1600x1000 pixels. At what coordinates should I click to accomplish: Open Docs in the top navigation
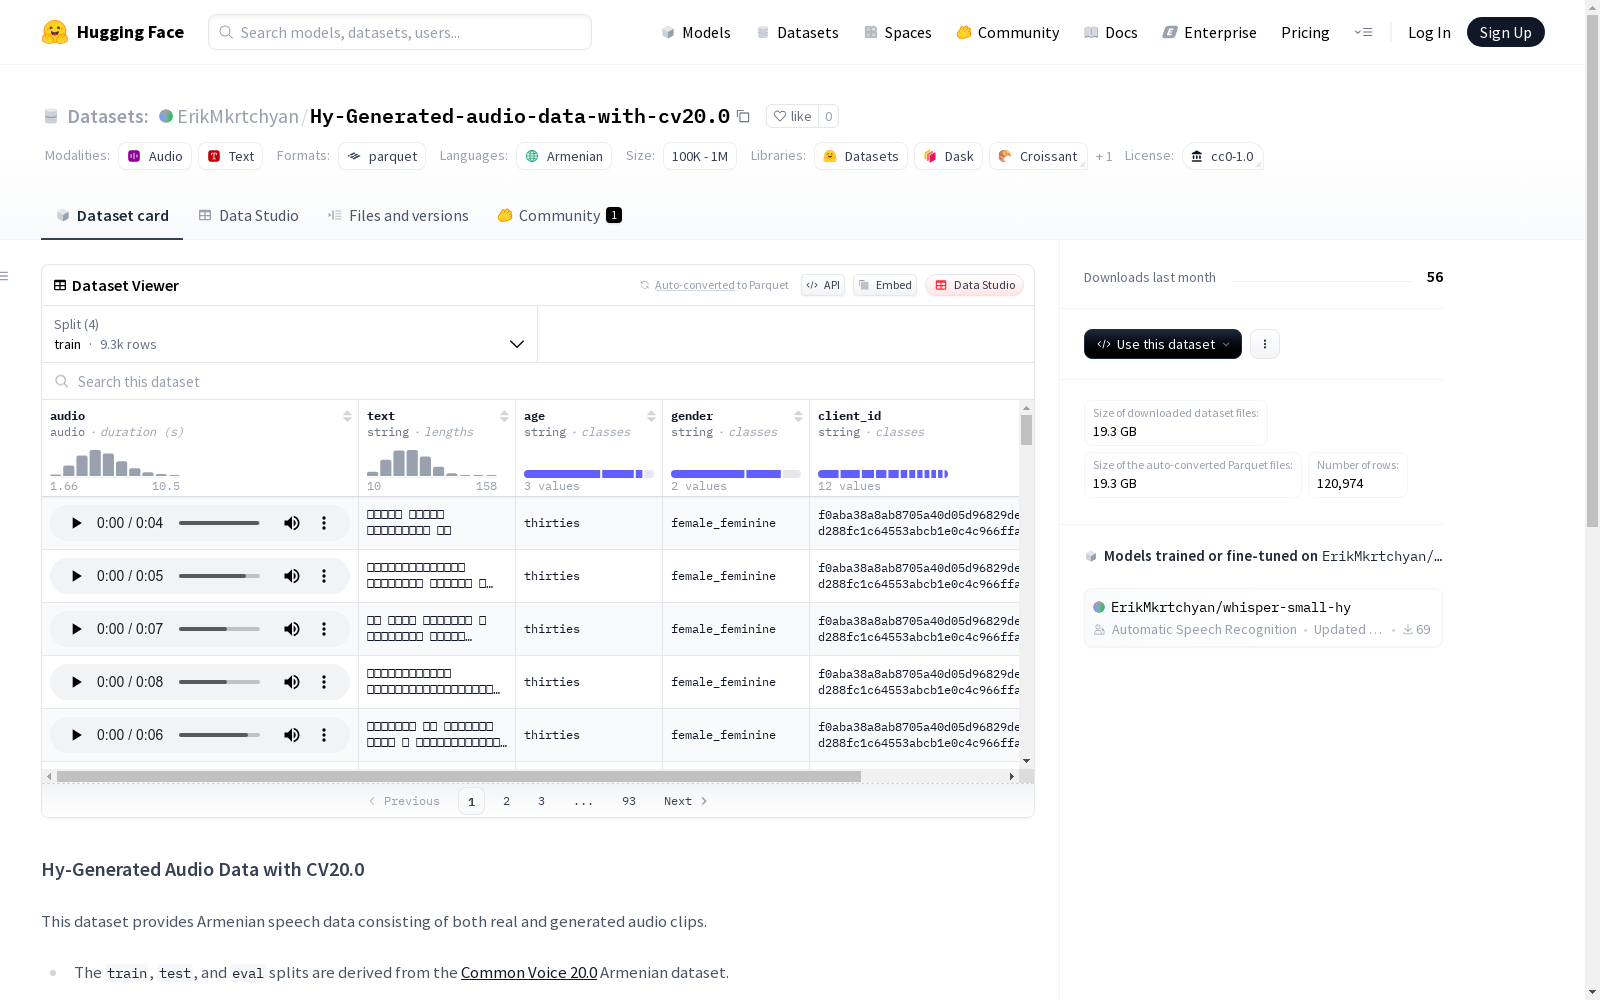click(1111, 32)
